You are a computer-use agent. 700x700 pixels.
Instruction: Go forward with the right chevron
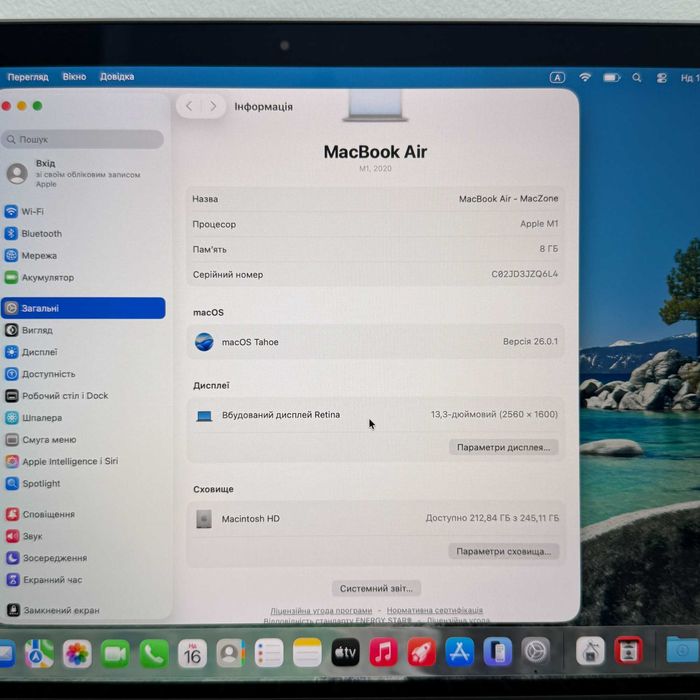(213, 106)
